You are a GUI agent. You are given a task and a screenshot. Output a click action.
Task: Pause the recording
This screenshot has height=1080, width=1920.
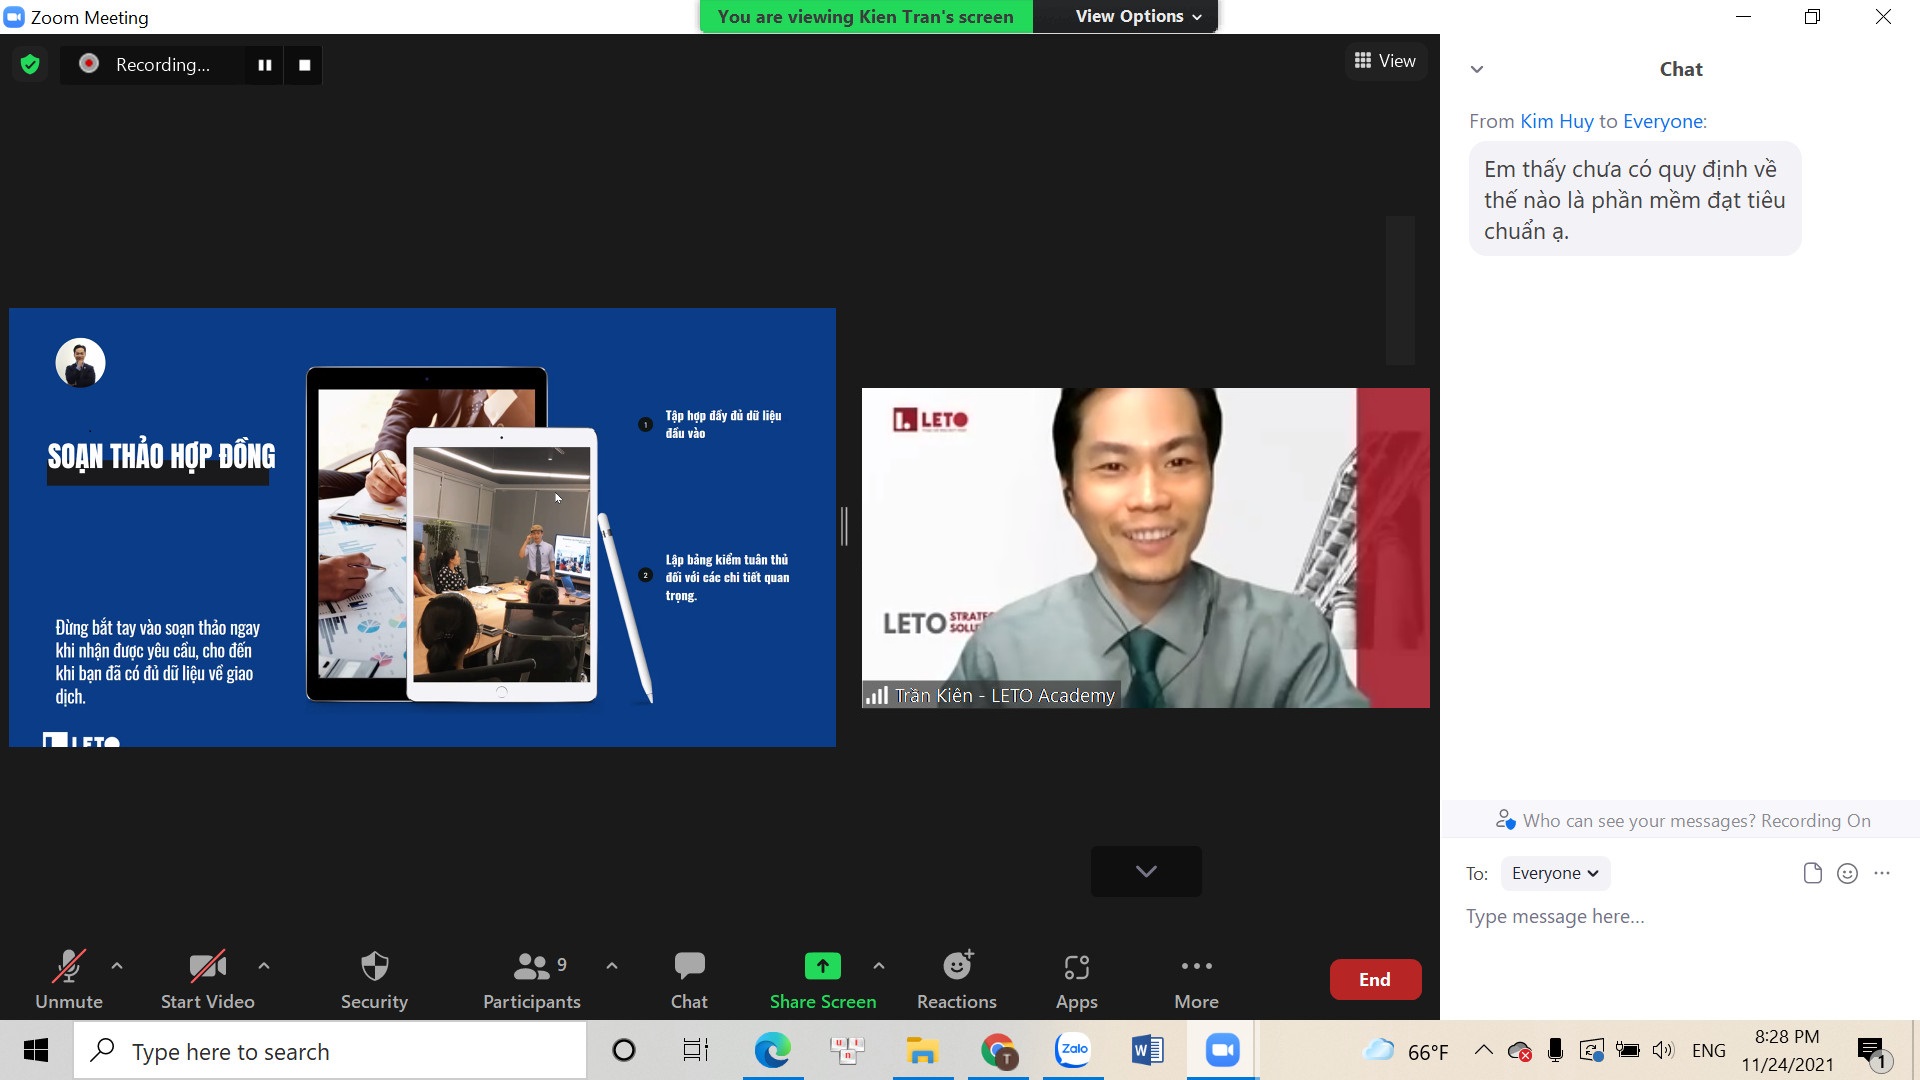pyautogui.click(x=265, y=65)
